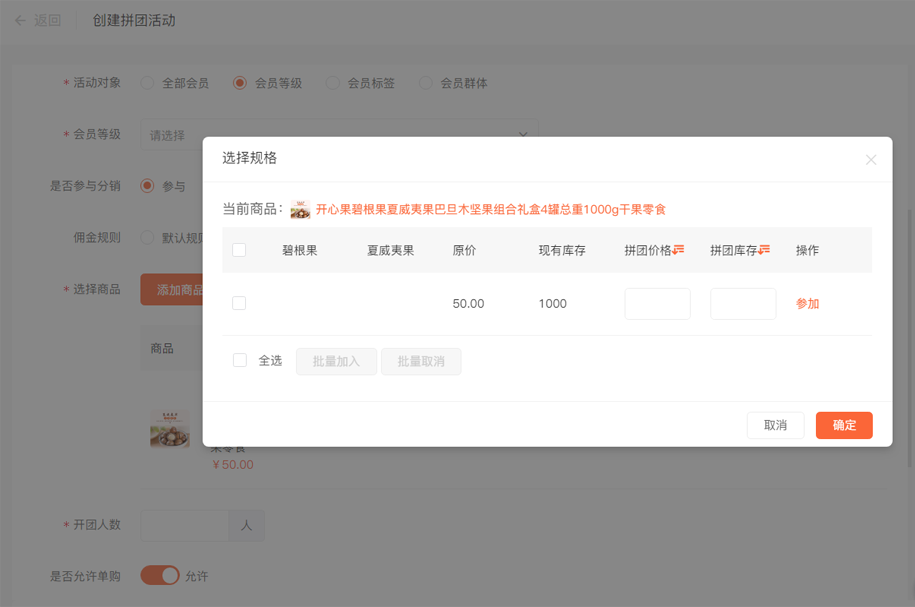This screenshot has width=915, height=607.
Task: Click the product image in the goods list
Action: point(170,428)
